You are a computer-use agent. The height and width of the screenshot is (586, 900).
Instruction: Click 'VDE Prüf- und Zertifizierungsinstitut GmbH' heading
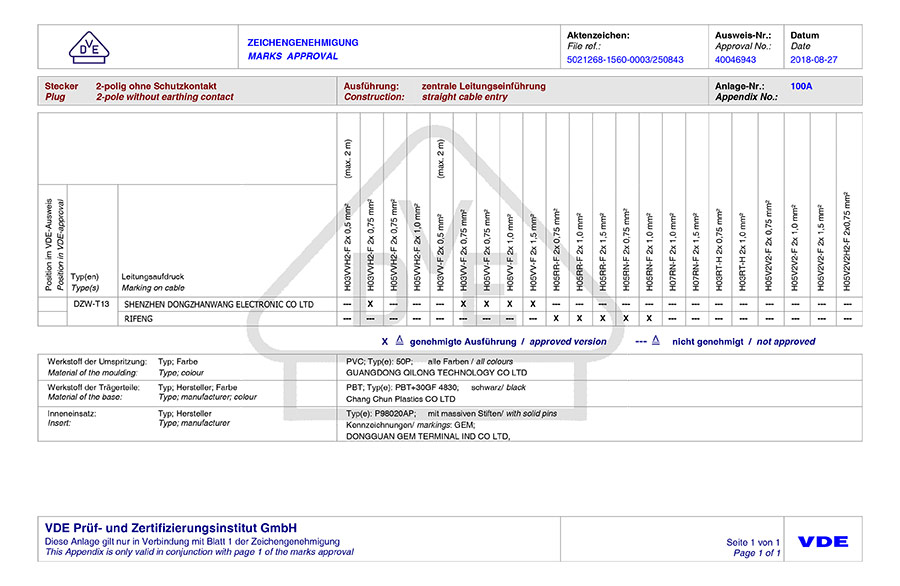tap(171, 528)
